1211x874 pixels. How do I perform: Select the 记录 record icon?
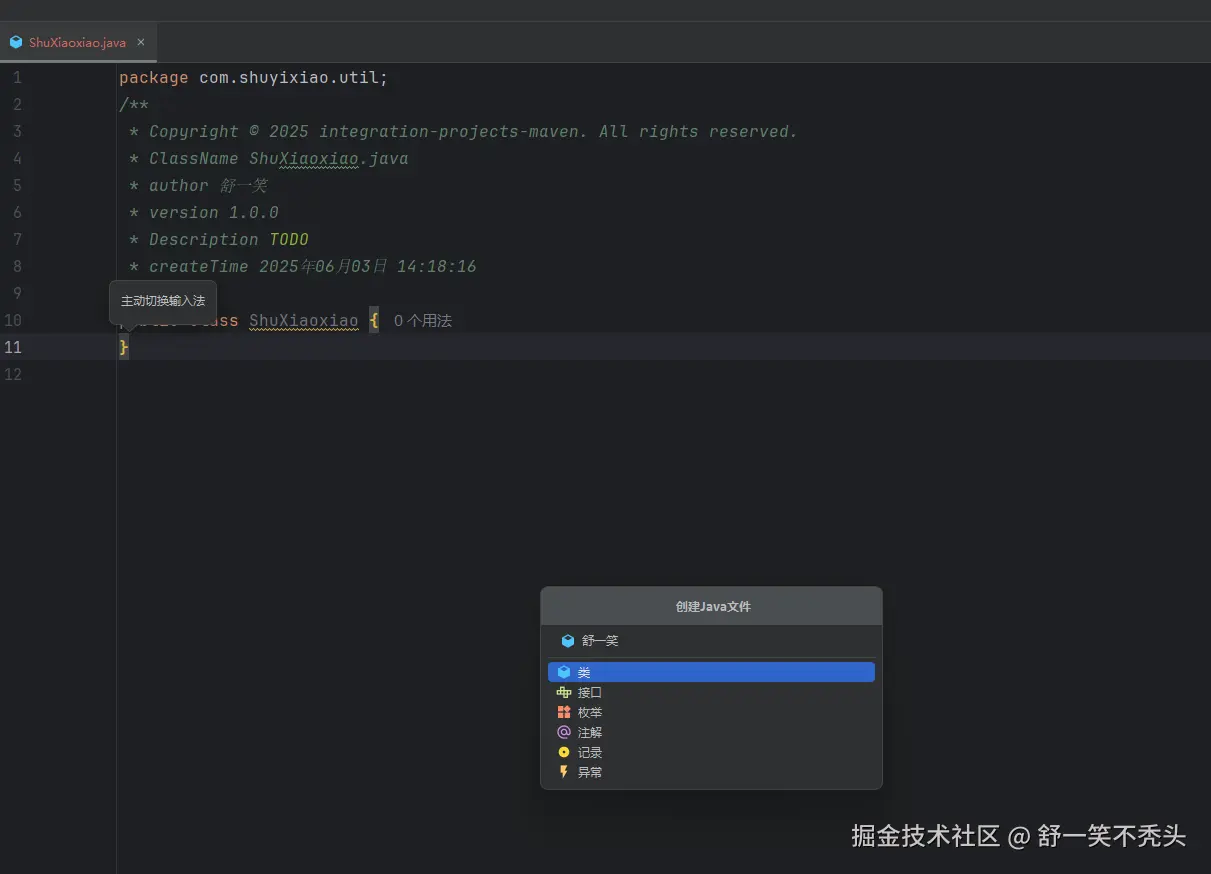[x=564, y=752]
